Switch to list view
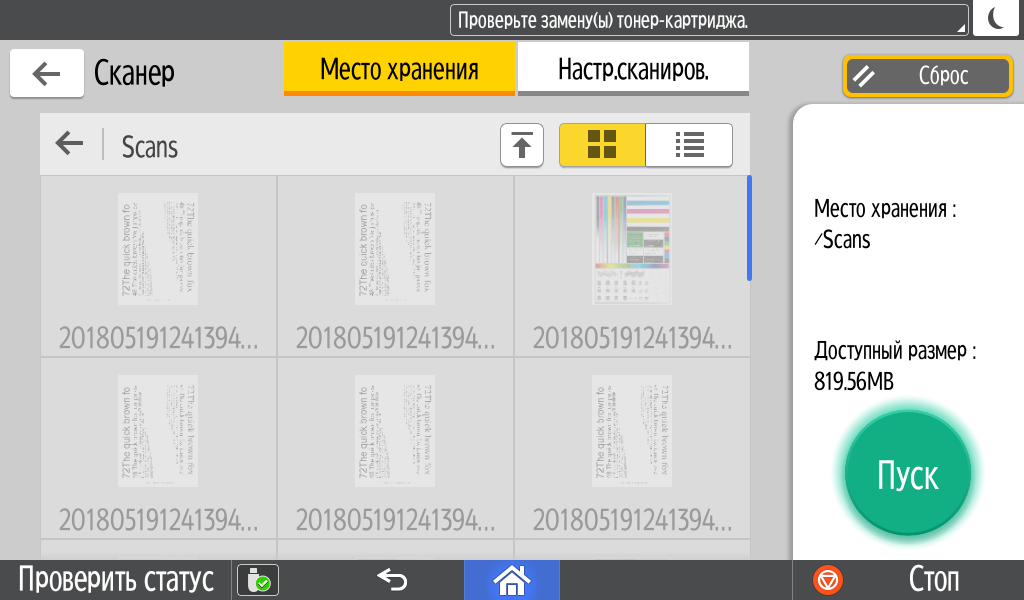The height and width of the screenshot is (600, 1024). point(689,145)
